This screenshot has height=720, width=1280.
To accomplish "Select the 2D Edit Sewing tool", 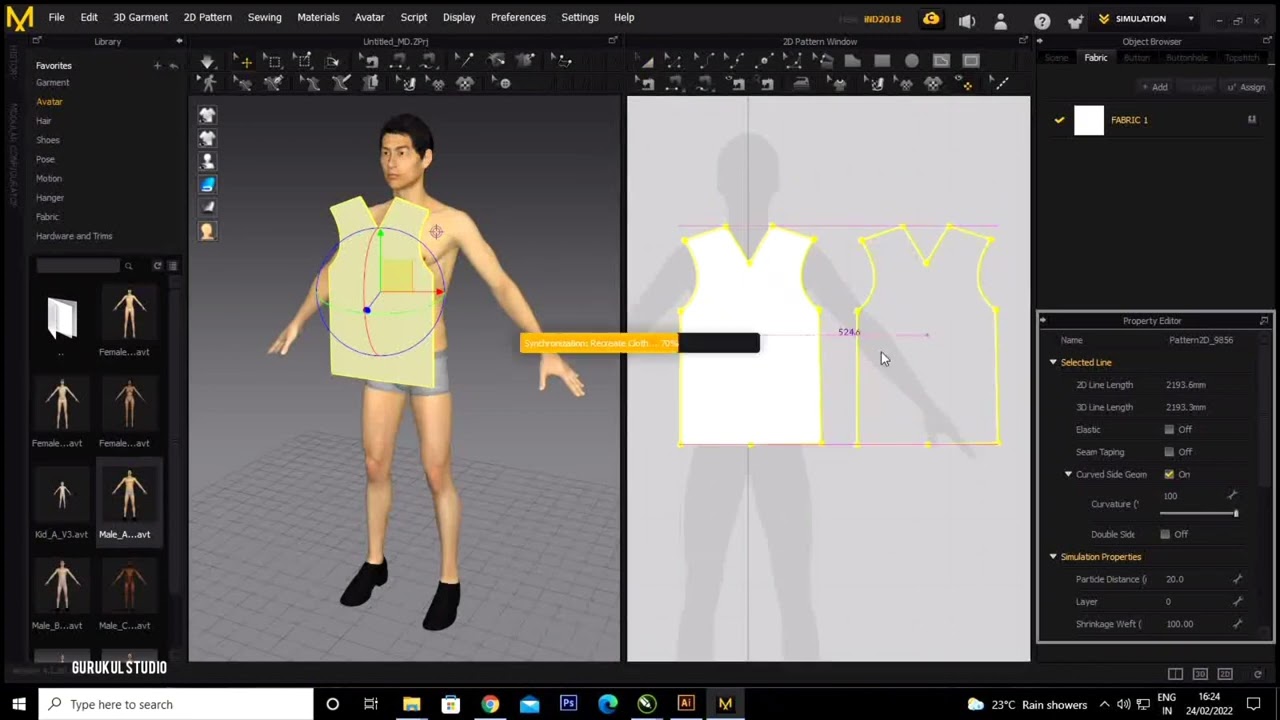I will pyautogui.click(x=646, y=84).
